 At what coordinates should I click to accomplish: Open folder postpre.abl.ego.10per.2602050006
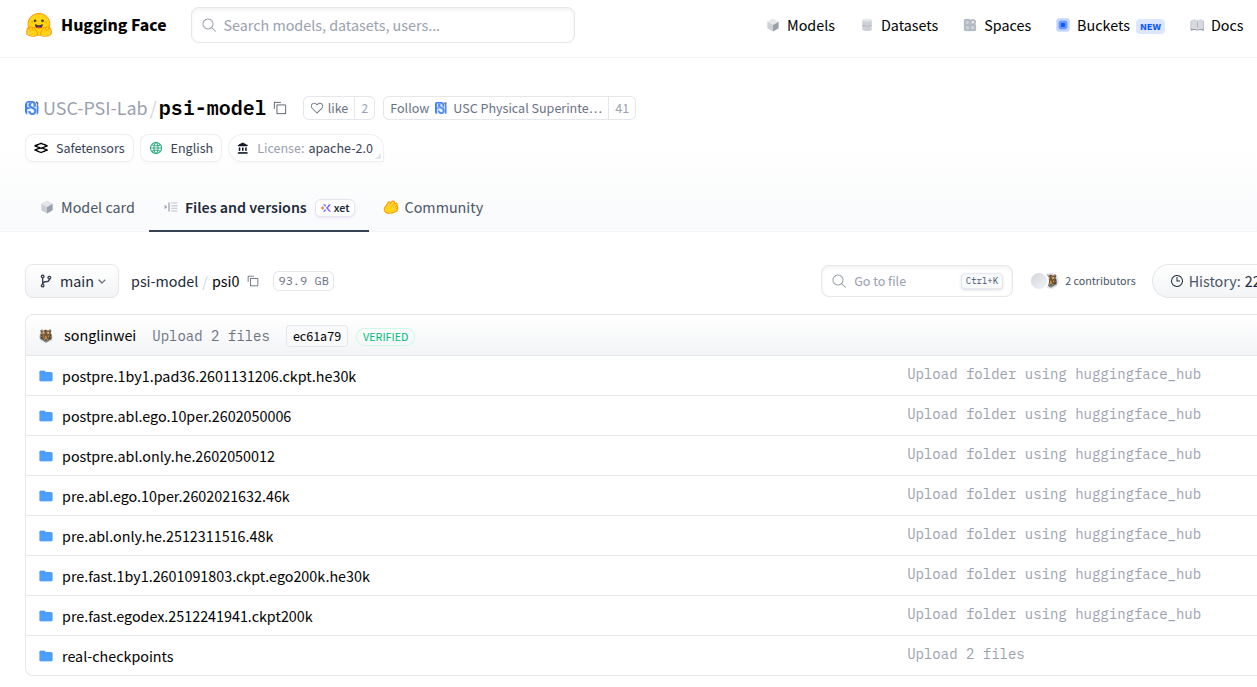177,416
